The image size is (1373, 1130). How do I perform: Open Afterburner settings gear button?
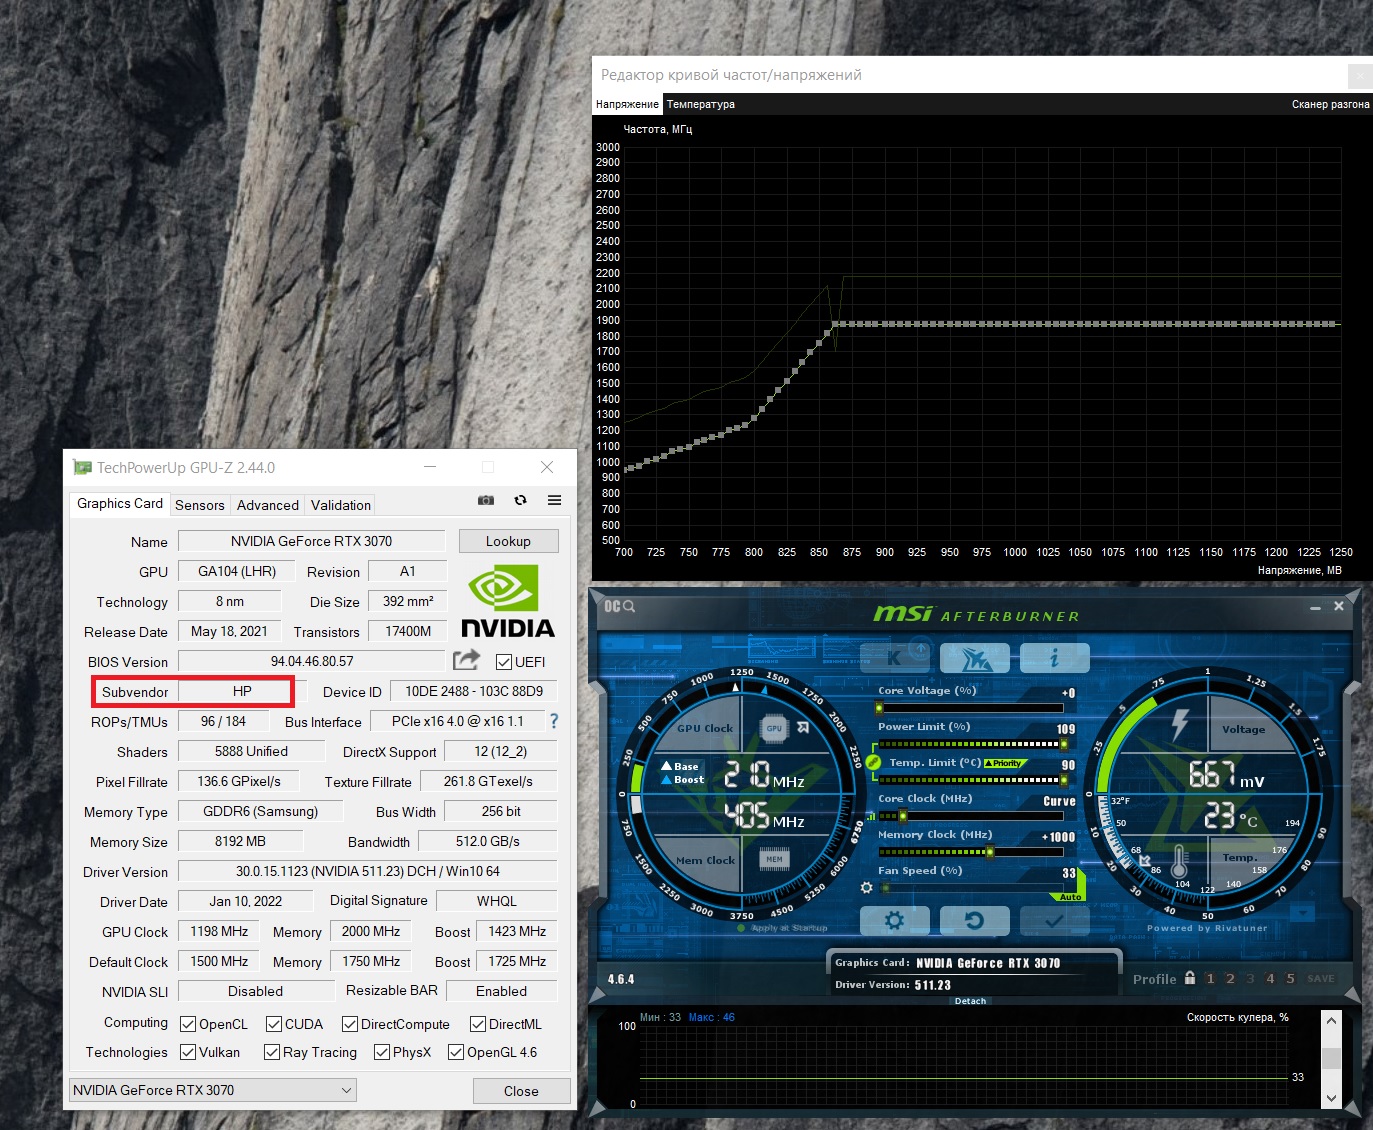point(895,920)
